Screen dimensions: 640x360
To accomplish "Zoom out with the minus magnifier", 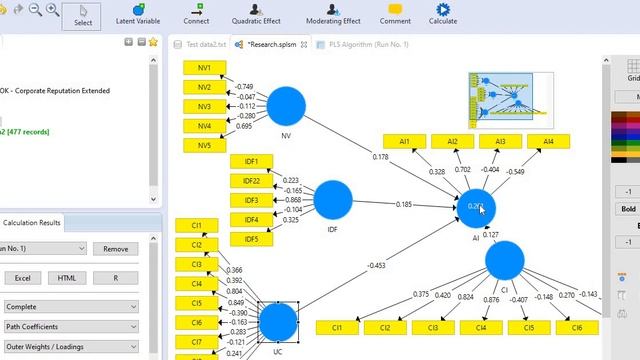I will coord(36,9).
